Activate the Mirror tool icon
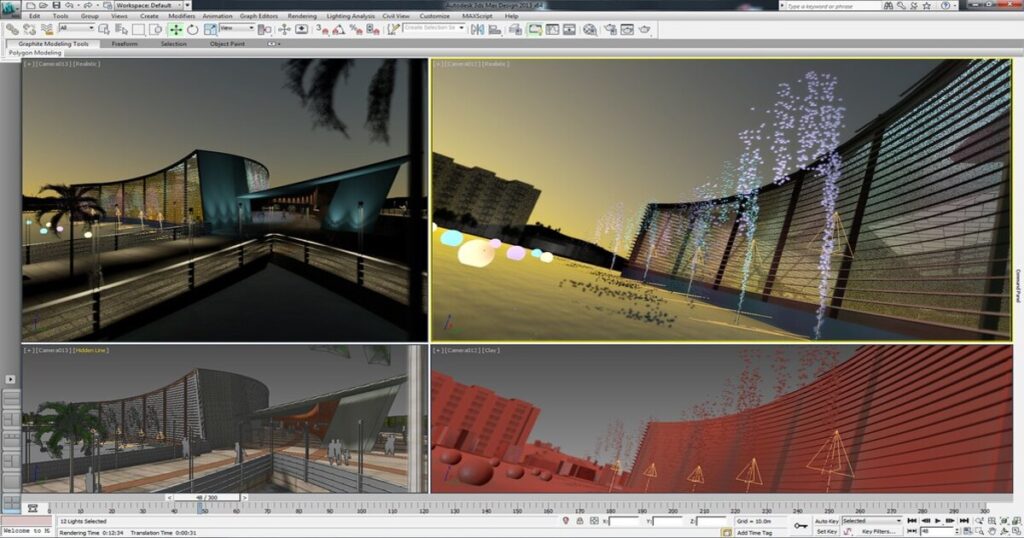The height and width of the screenshot is (538, 1024). click(x=477, y=29)
